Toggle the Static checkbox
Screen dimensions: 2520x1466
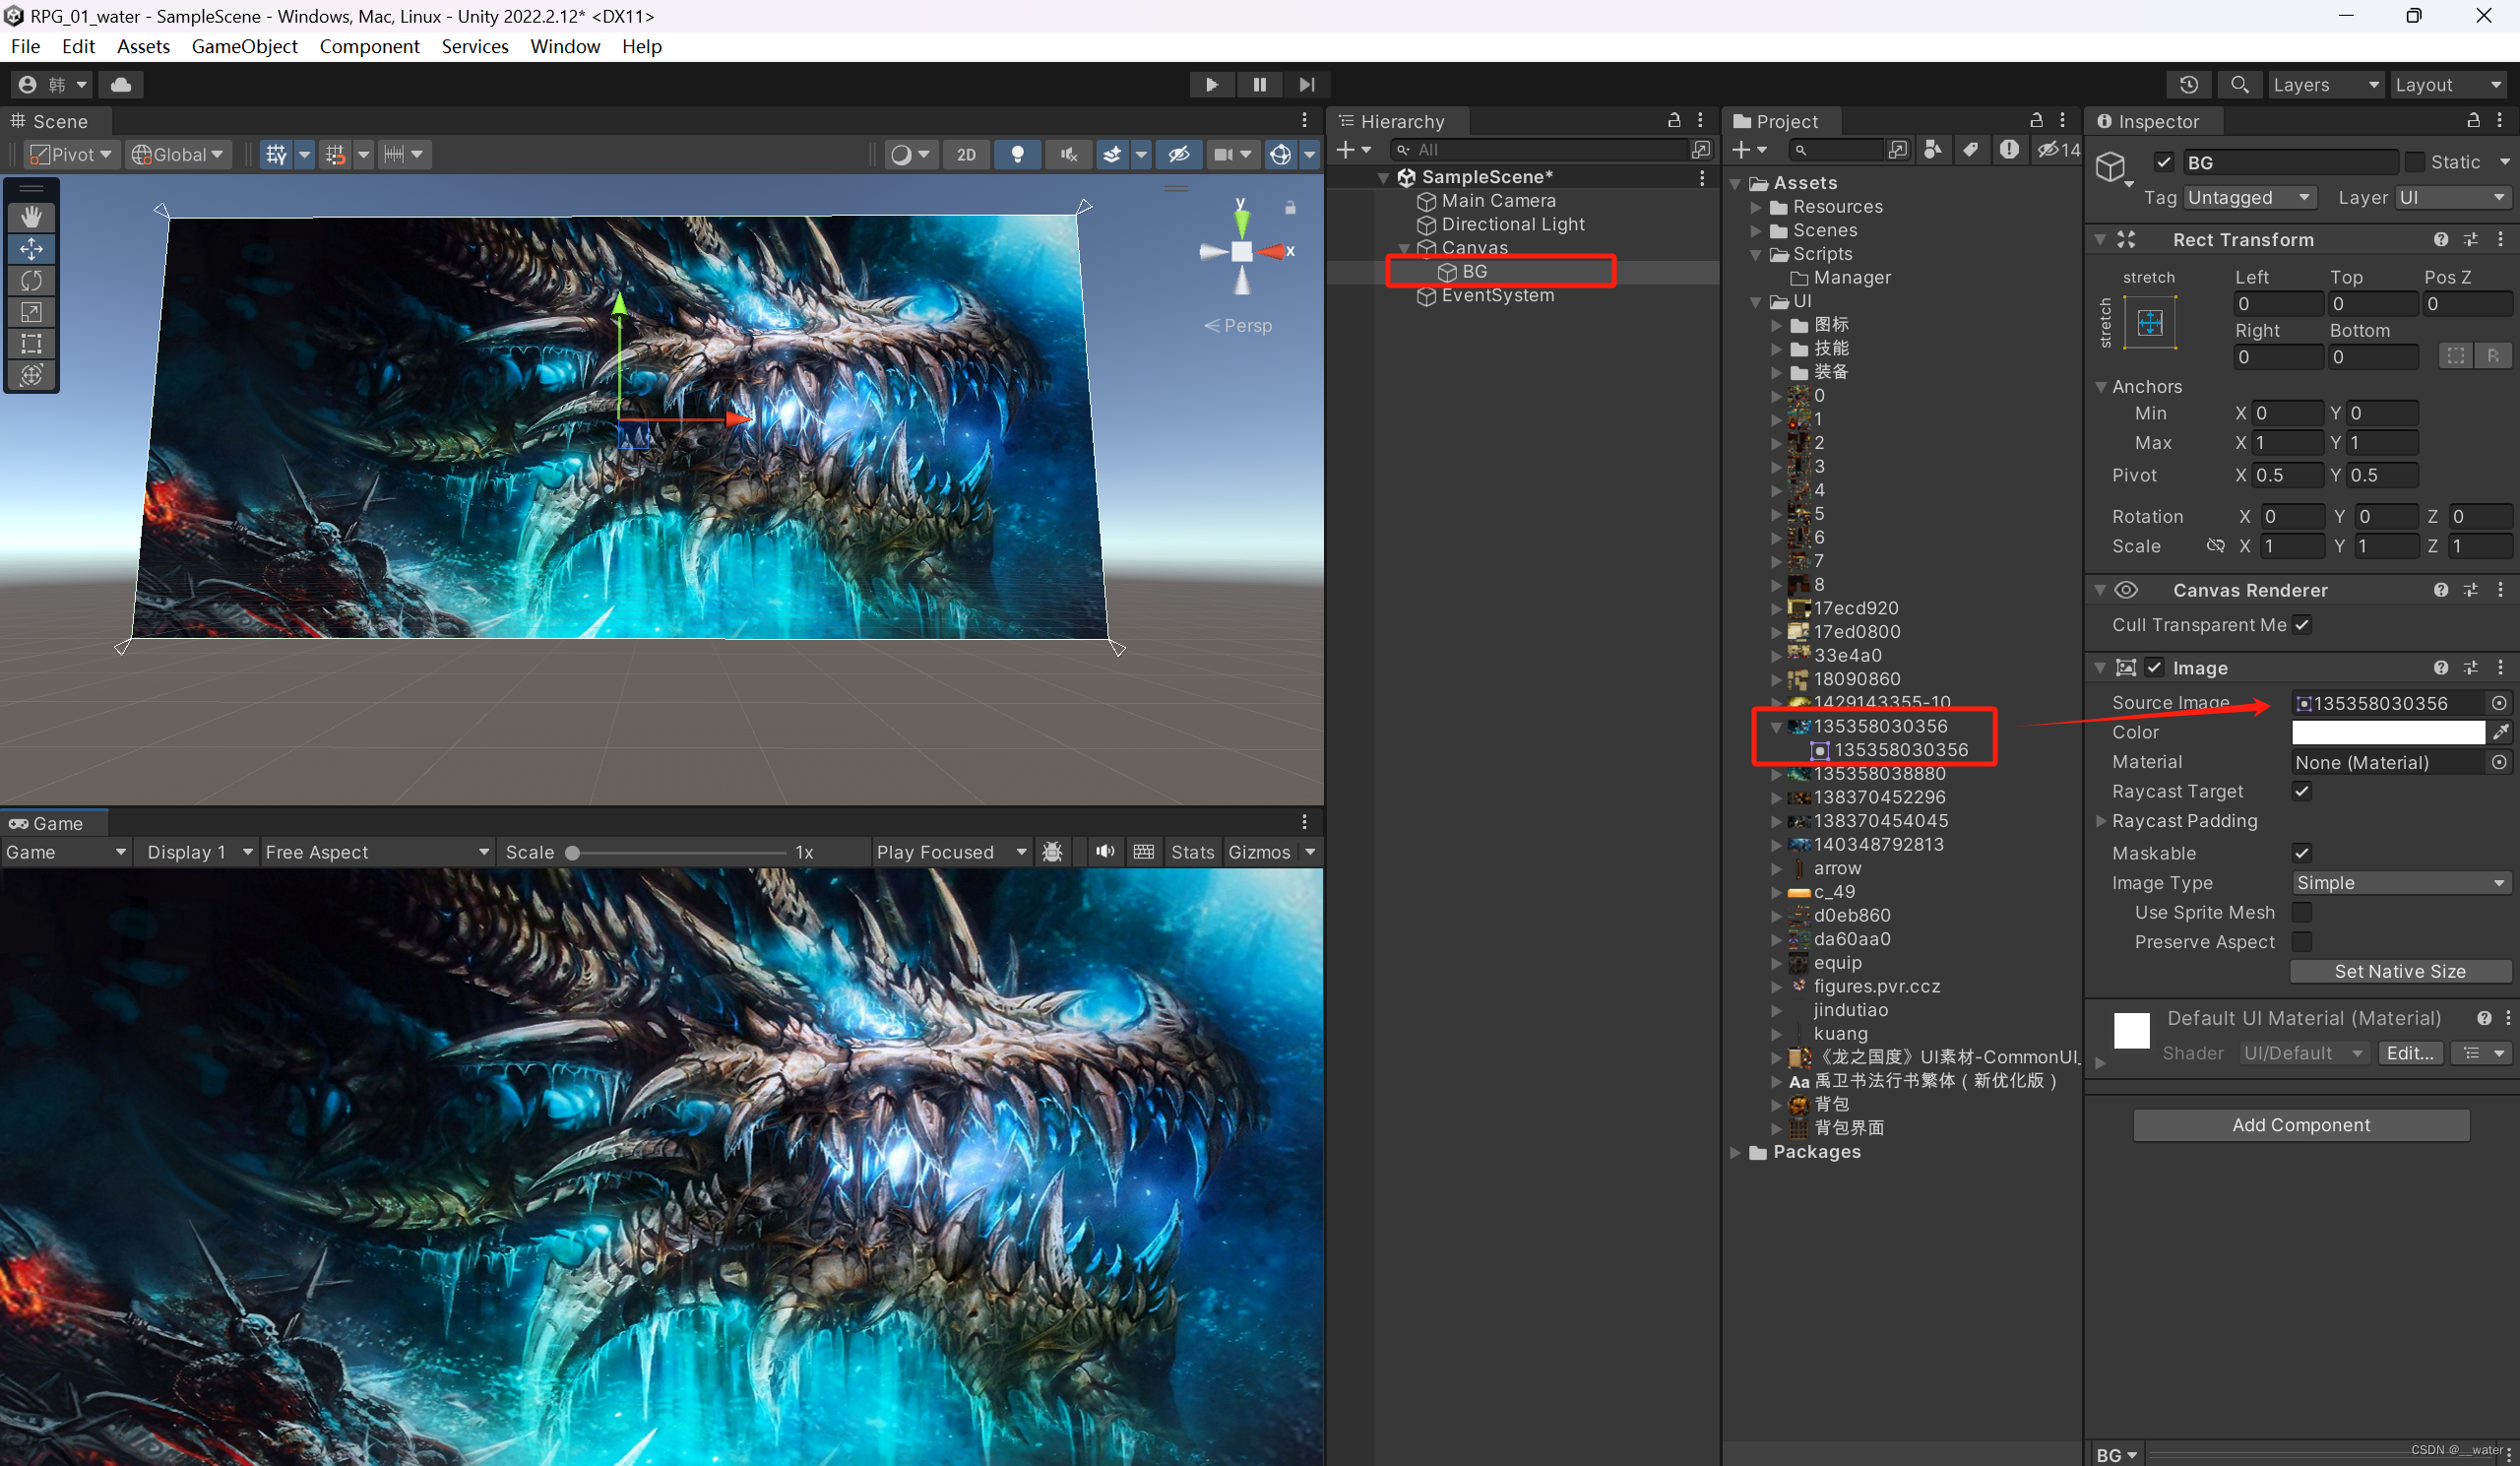(2414, 162)
